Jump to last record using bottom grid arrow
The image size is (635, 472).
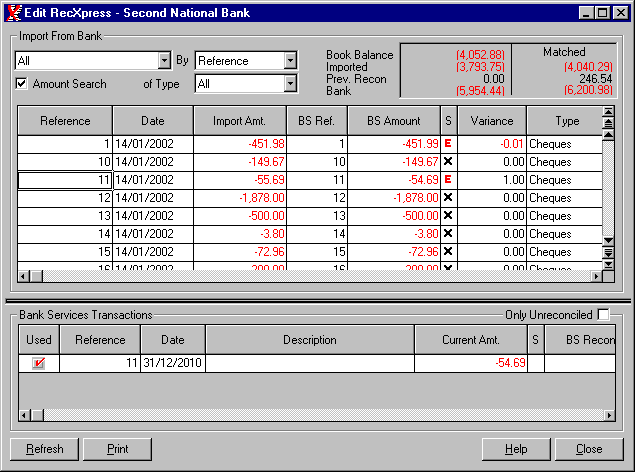[x=608, y=265]
